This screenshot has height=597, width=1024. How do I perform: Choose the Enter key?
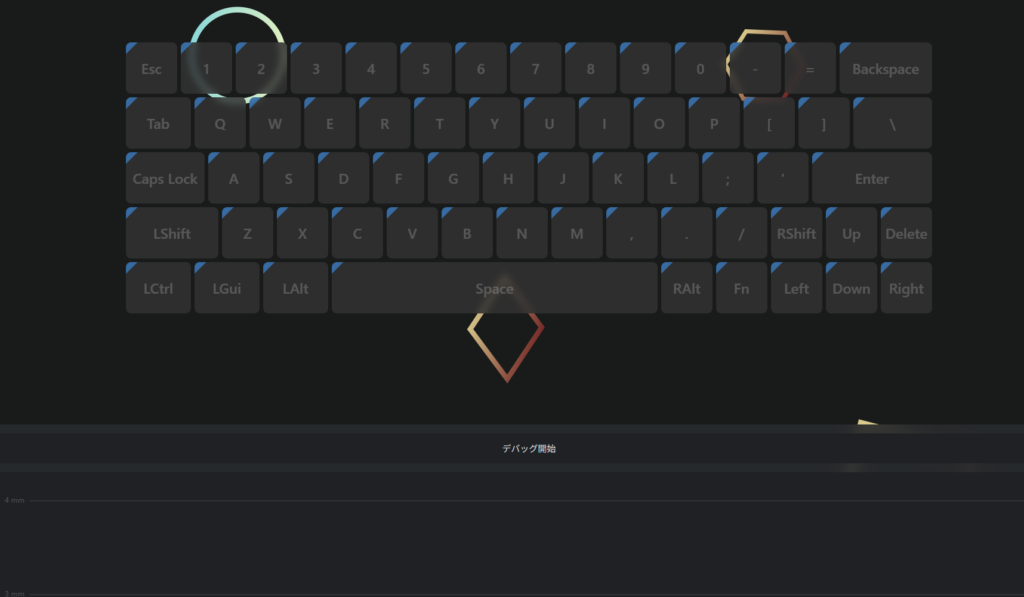[871, 178]
